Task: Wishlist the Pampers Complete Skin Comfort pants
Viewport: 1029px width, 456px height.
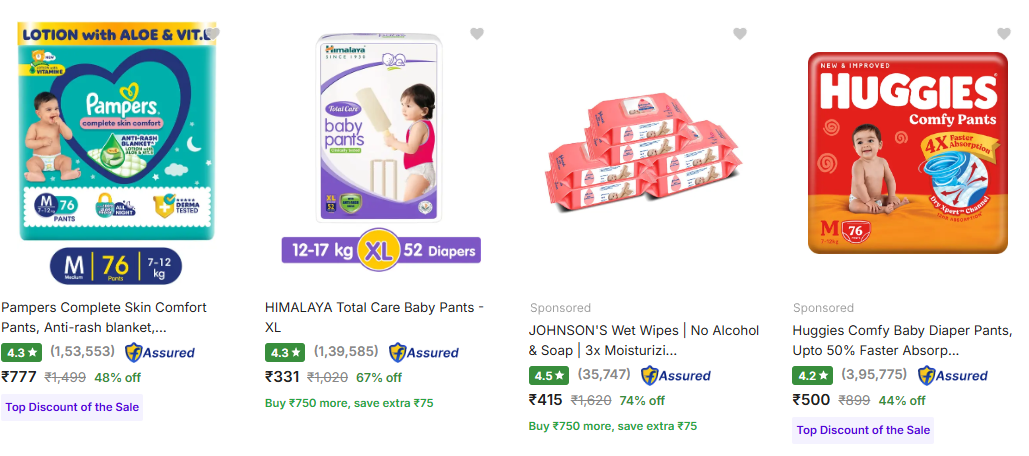Action: (x=213, y=34)
